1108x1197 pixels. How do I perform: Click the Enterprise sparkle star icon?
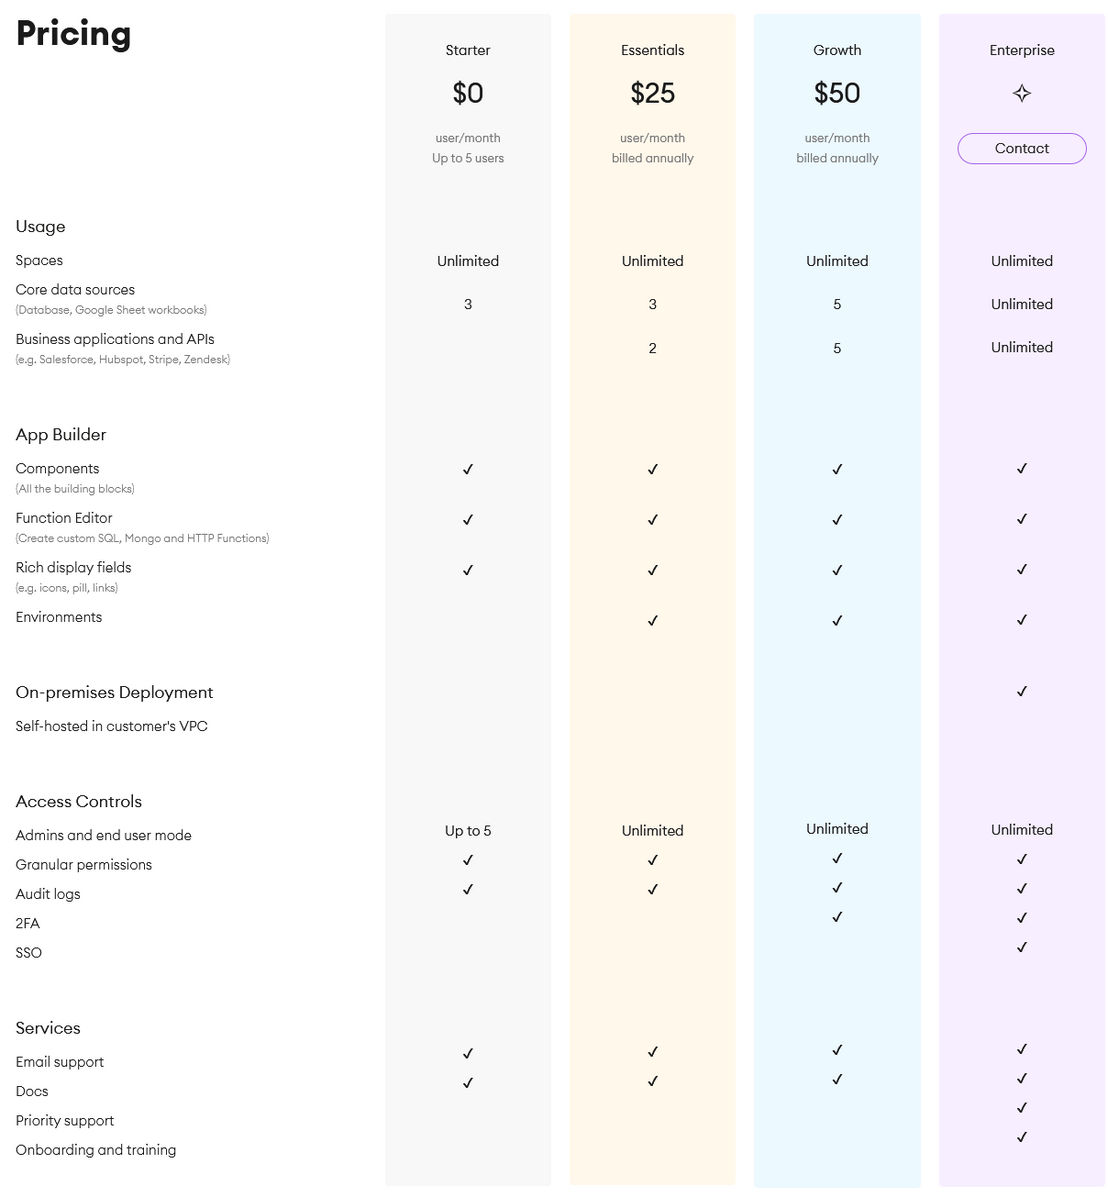point(1021,93)
